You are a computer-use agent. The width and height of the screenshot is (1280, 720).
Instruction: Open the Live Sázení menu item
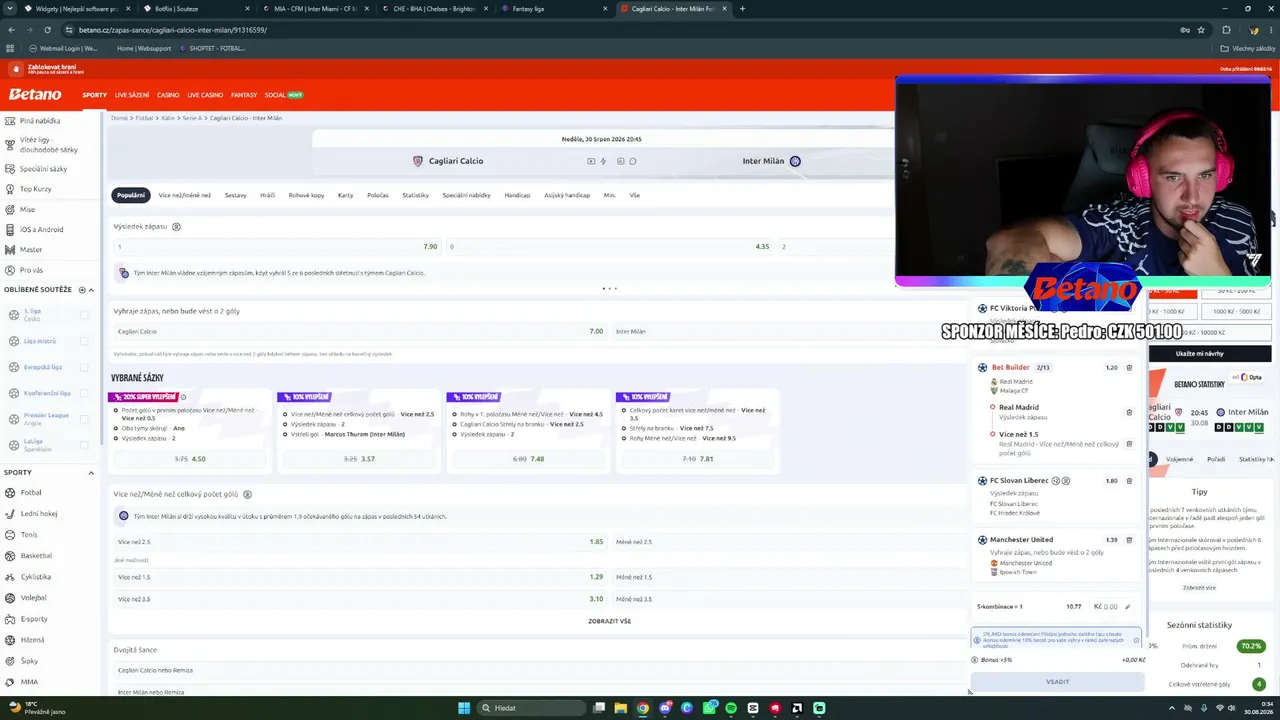click(x=132, y=95)
